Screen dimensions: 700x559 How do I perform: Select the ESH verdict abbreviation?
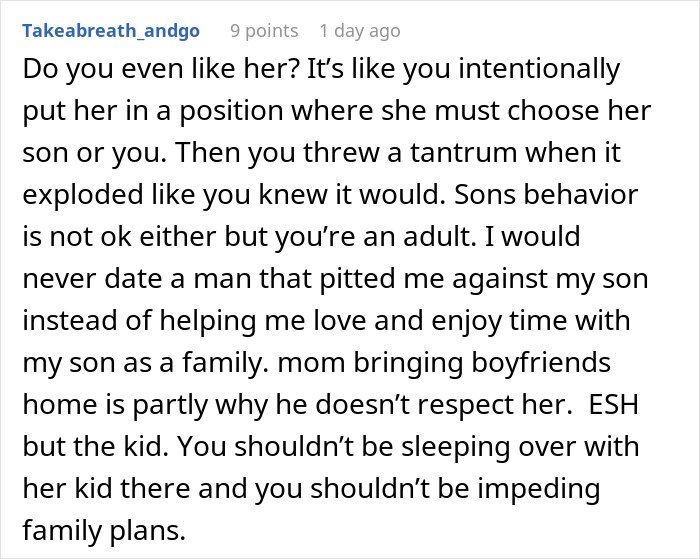point(613,404)
